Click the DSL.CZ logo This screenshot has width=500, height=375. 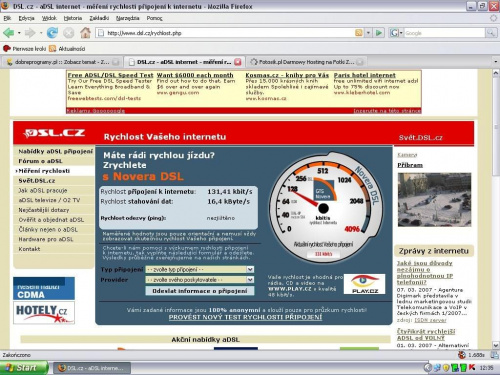coord(54,133)
